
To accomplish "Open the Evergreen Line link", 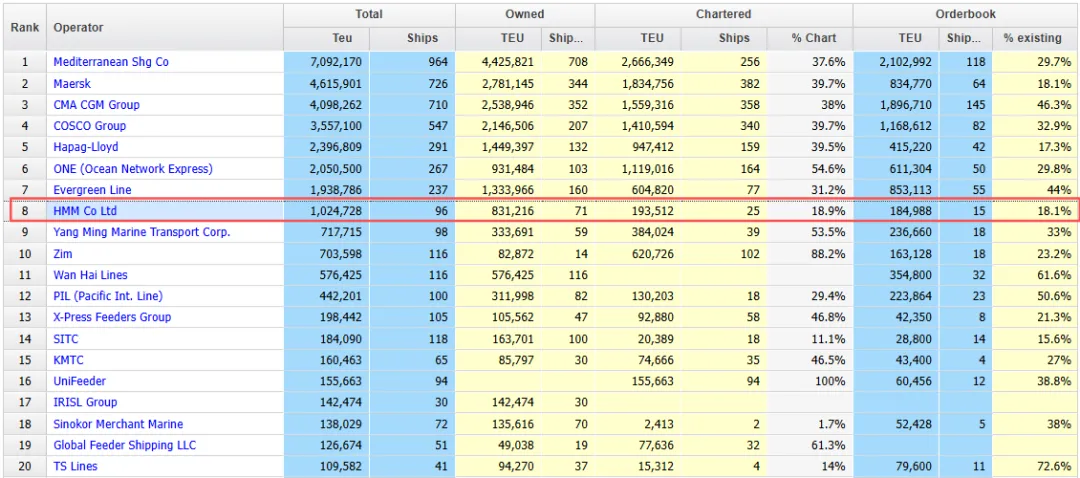I will pyautogui.click(x=92, y=190).
